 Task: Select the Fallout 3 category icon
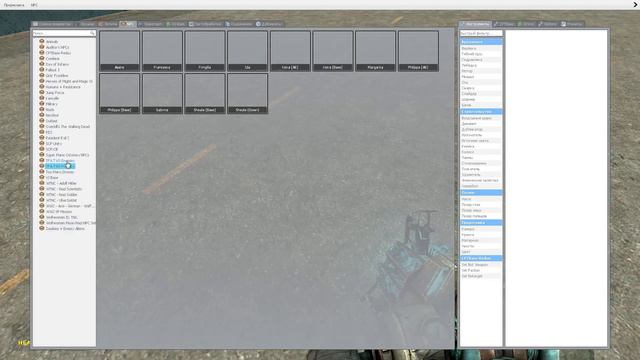point(42,69)
